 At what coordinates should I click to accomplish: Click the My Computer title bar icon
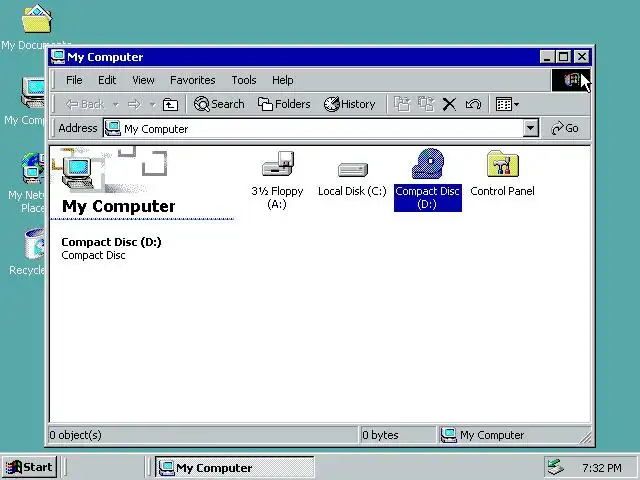tap(58, 57)
